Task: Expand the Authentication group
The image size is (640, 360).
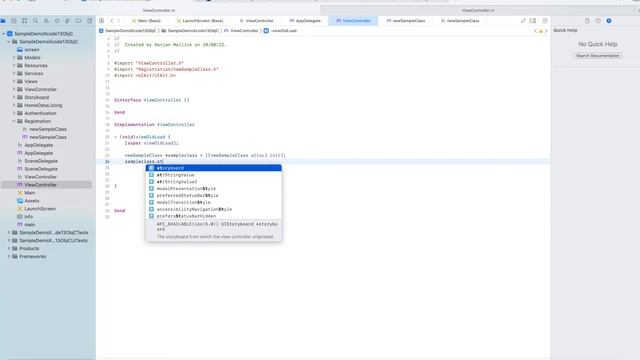Action: pos(14,113)
